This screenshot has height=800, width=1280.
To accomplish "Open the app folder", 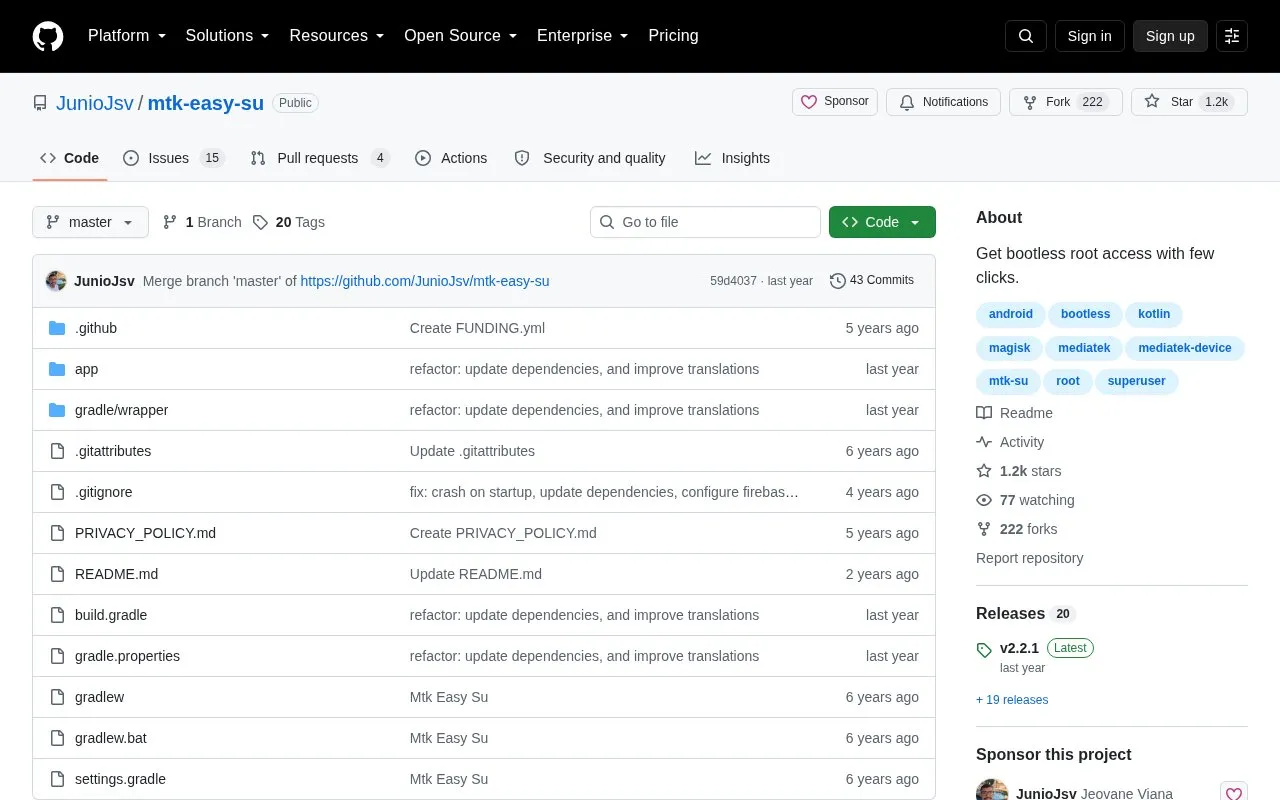I will (x=87, y=369).
